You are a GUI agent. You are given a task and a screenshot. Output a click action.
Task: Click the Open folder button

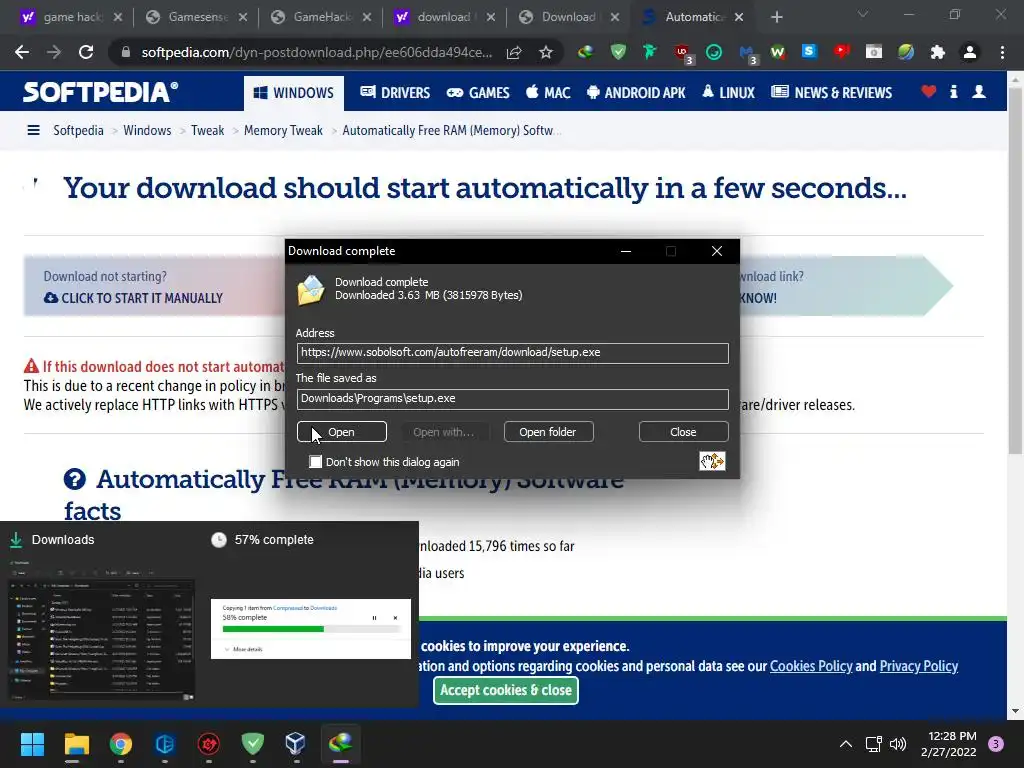coord(548,432)
